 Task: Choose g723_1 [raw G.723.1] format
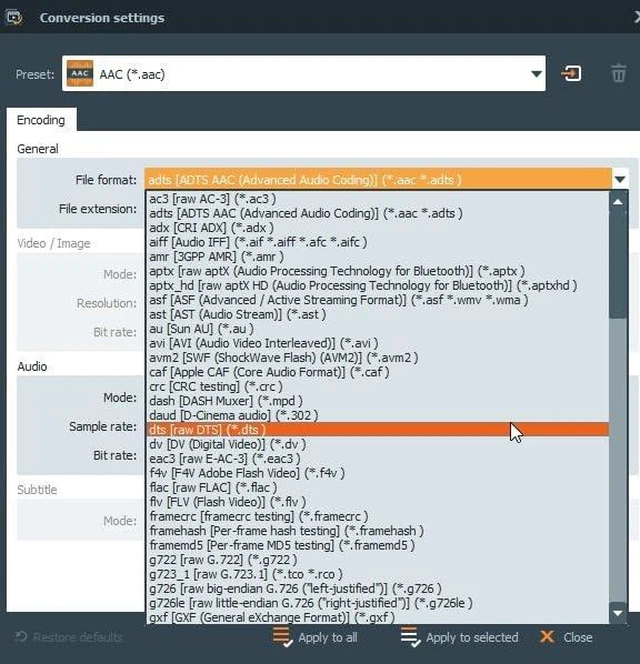[x=377, y=574]
